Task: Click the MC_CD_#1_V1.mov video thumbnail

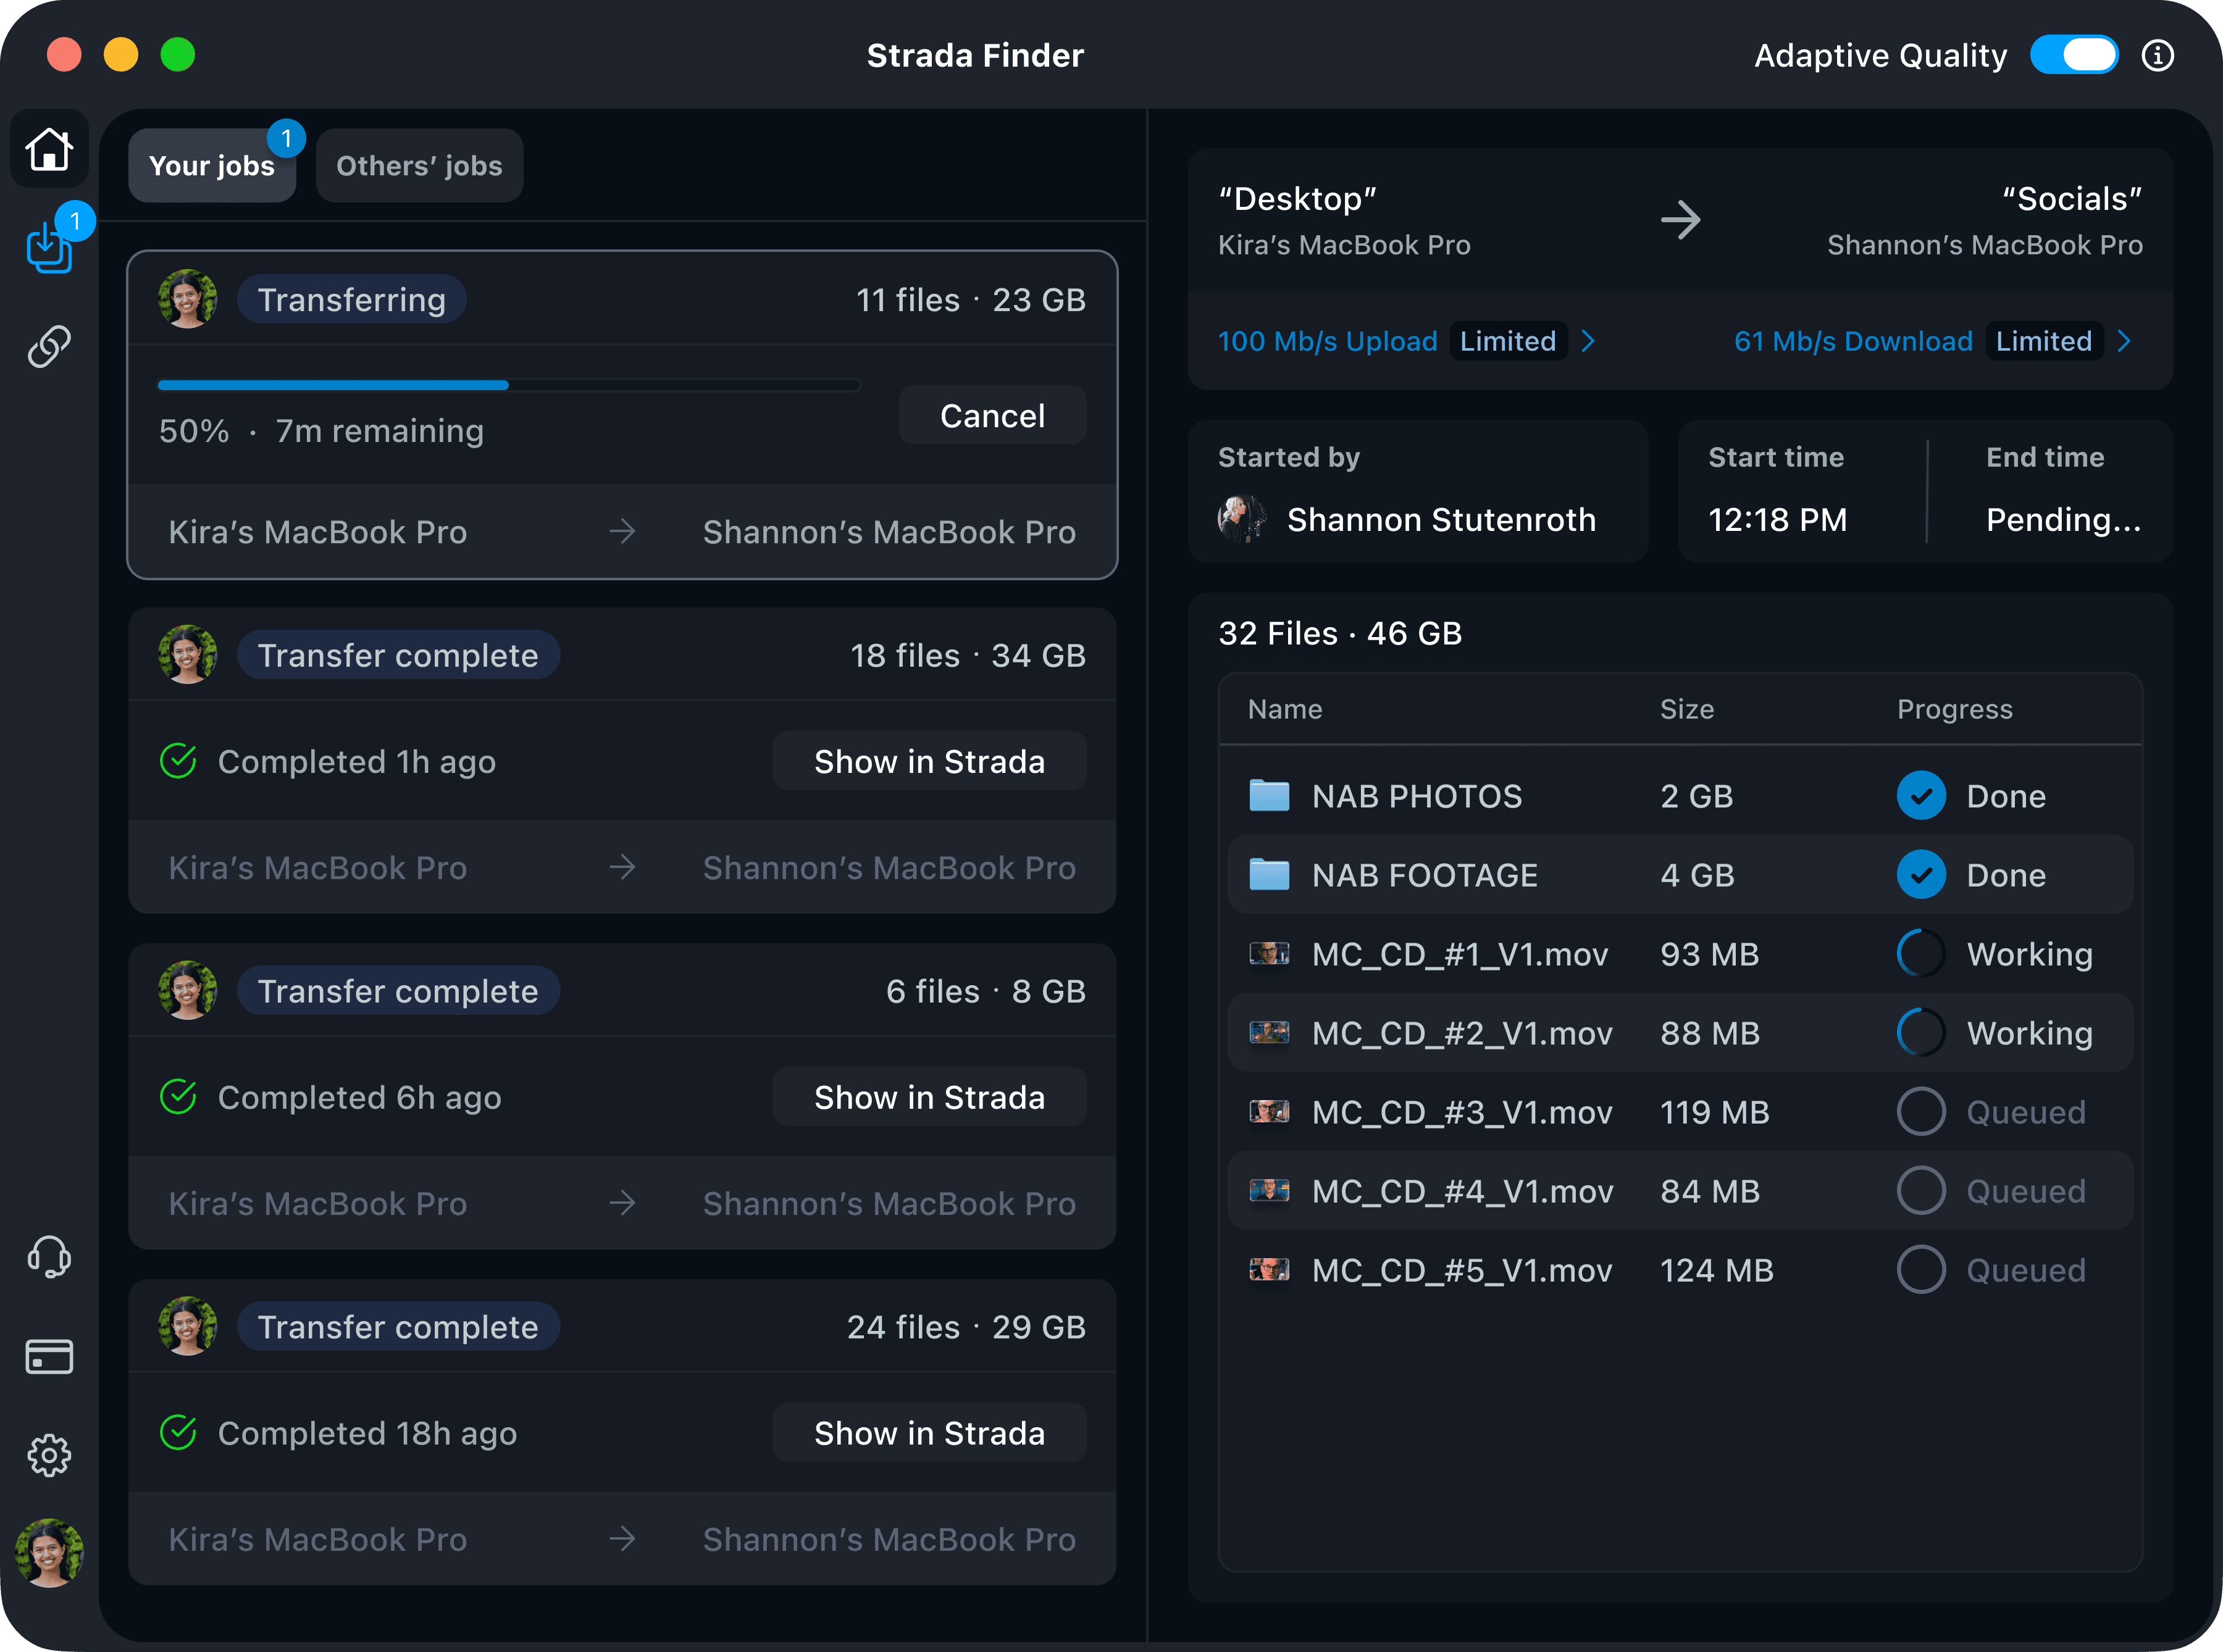Action: pos(1269,953)
